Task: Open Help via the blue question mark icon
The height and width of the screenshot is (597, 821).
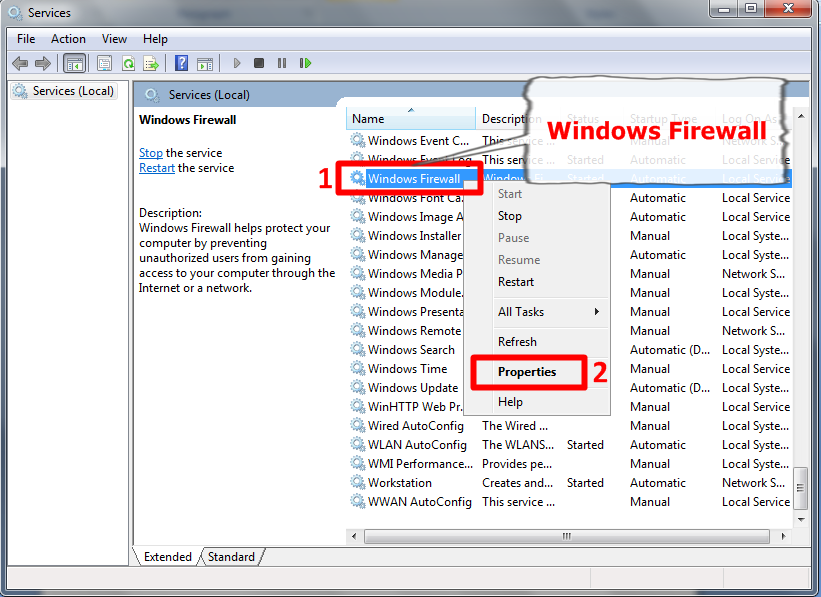Action: pyautogui.click(x=181, y=63)
